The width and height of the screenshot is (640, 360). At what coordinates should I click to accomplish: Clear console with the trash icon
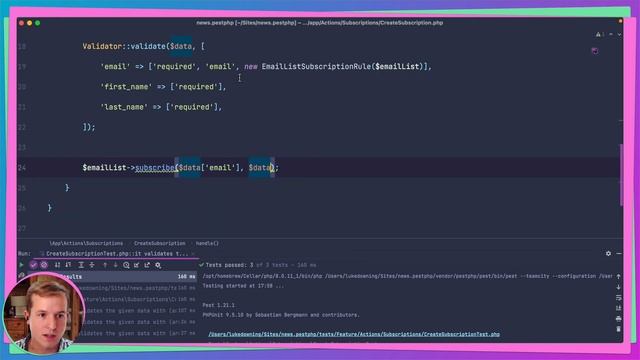click(618, 329)
